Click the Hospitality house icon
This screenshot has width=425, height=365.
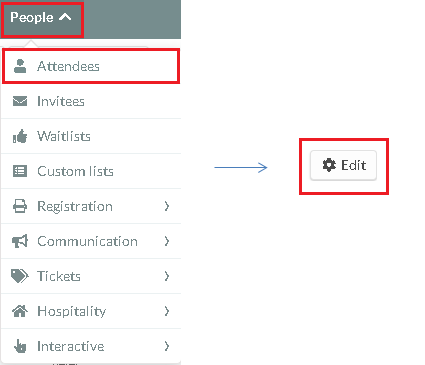(20, 311)
